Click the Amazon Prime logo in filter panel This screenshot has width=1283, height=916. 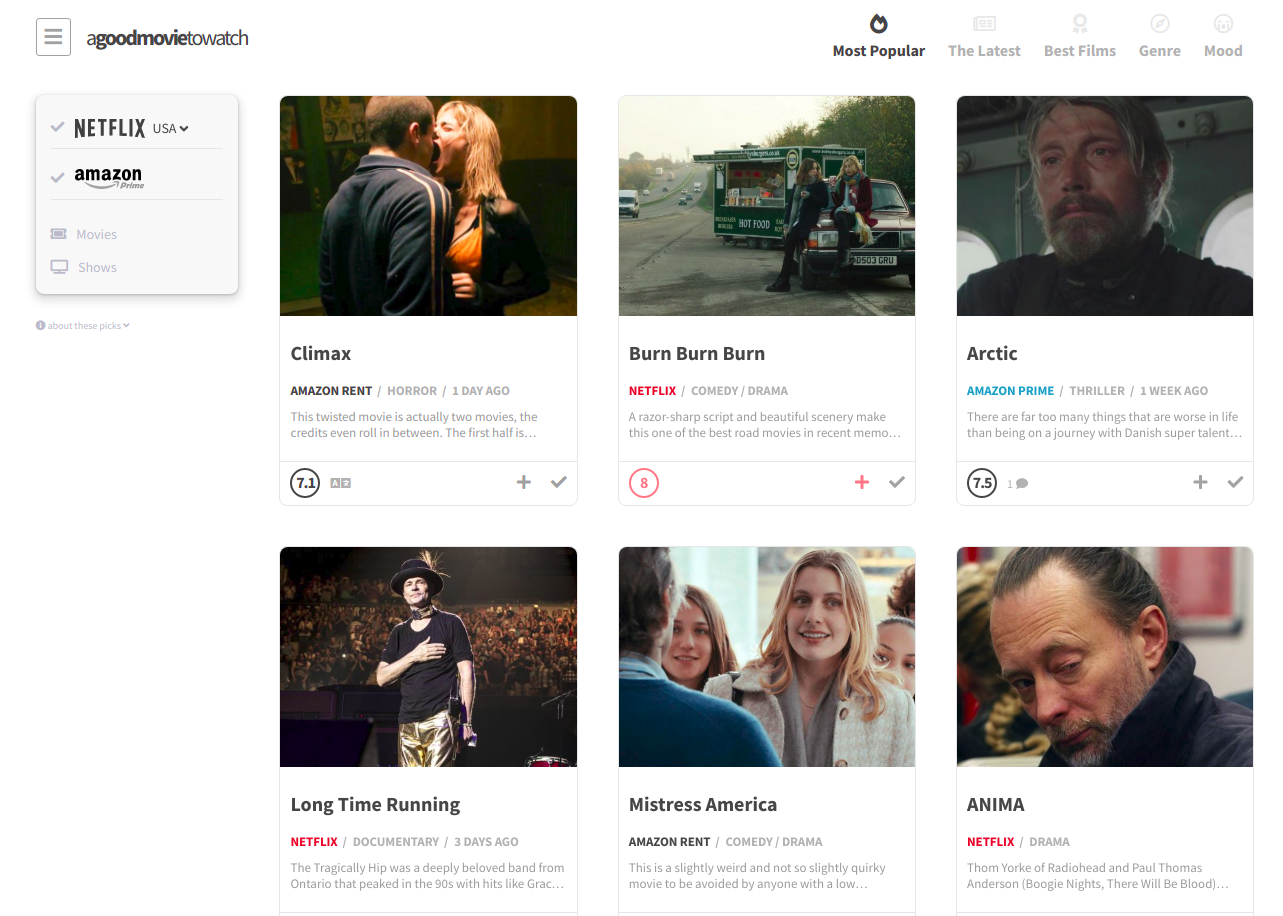tap(109, 178)
